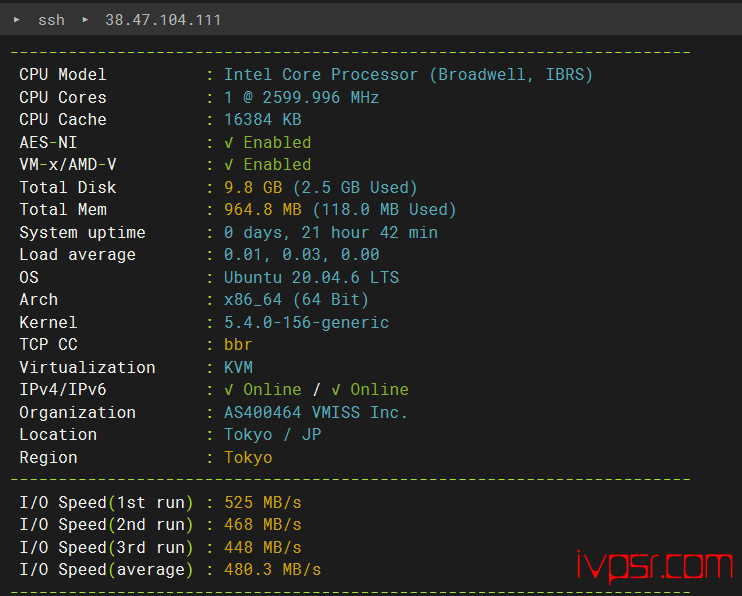
Task: Select the ssh breadcrumb label
Action: [x=50, y=20]
